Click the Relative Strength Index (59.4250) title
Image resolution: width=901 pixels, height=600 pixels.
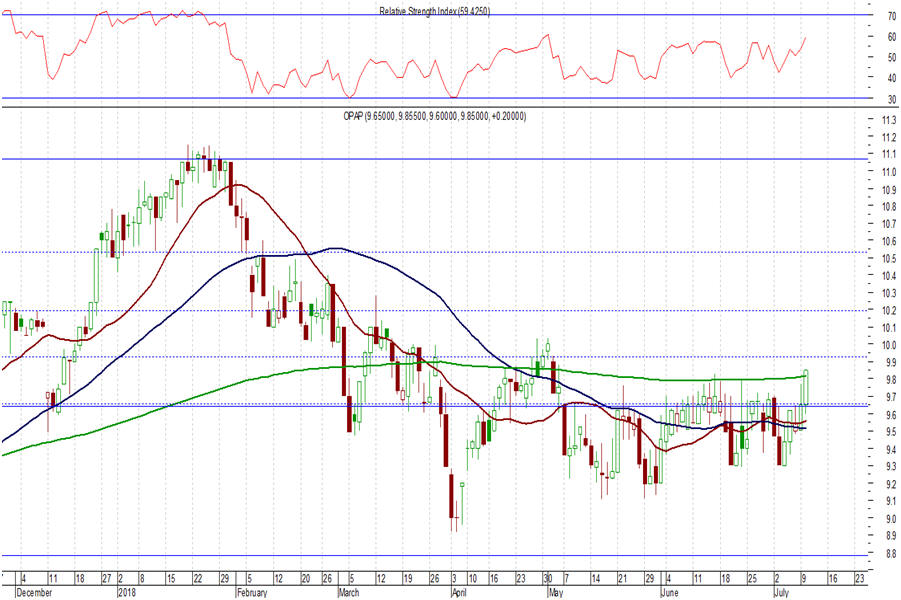pos(435,11)
